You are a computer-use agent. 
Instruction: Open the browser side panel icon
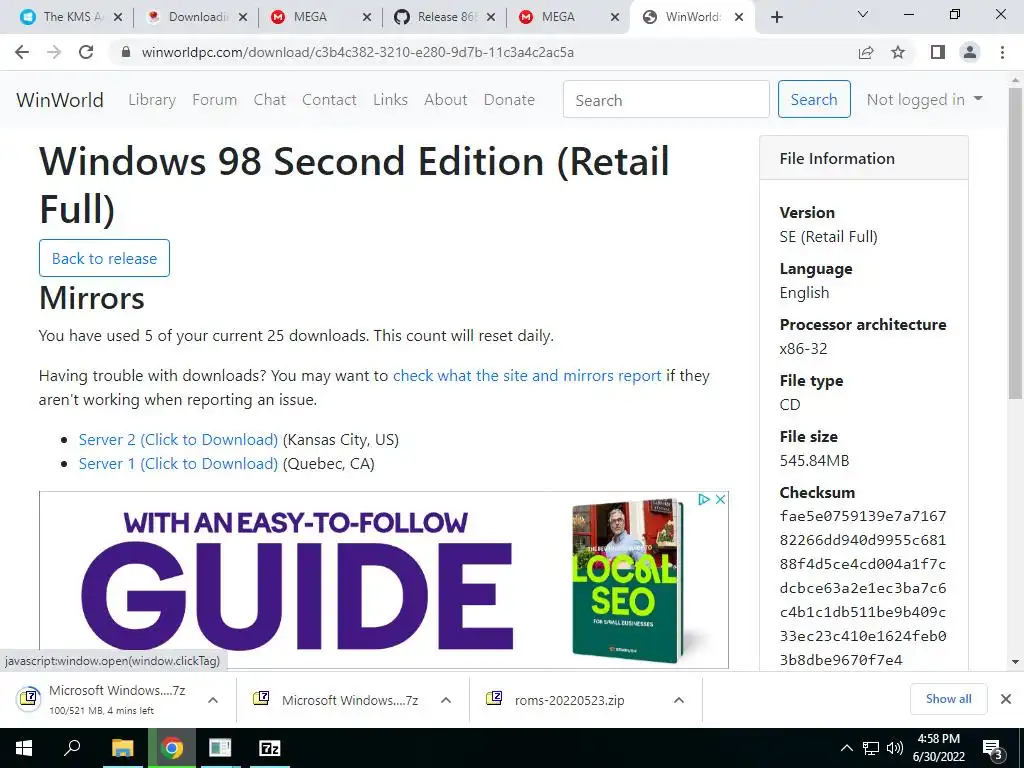[x=938, y=52]
